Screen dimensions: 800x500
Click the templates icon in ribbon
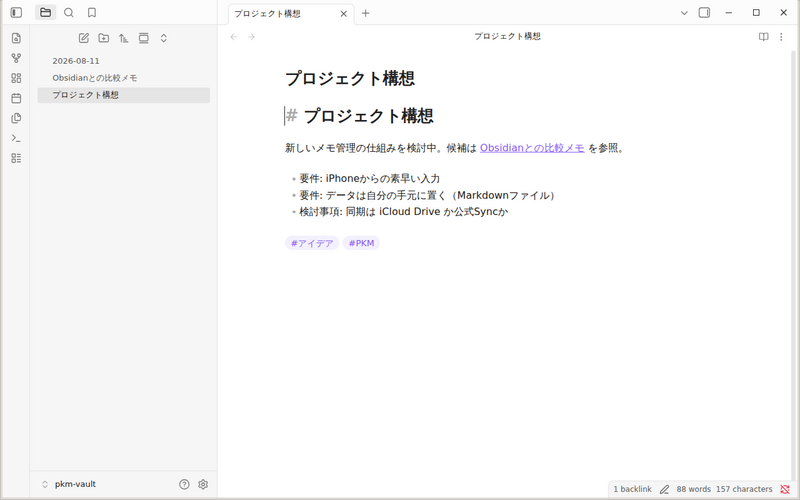pyautogui.click(x=16, y=118)
